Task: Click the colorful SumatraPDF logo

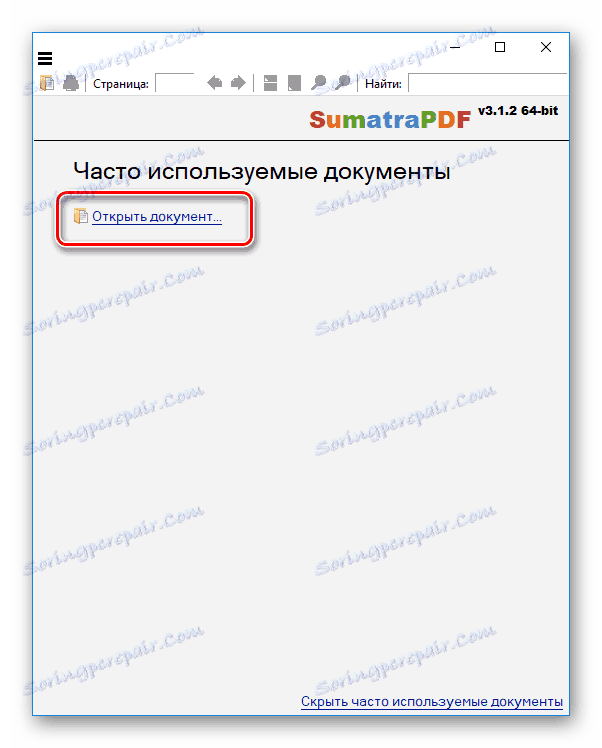Action: (390, 119)
